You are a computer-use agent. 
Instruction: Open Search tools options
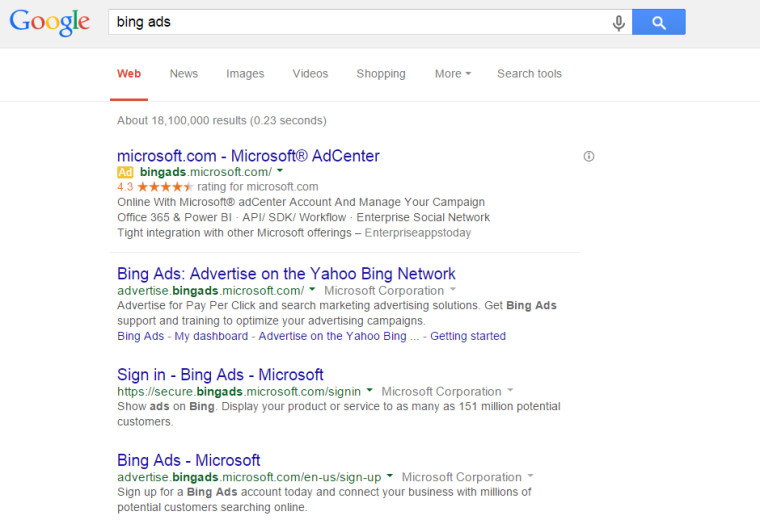pos(529,74)
